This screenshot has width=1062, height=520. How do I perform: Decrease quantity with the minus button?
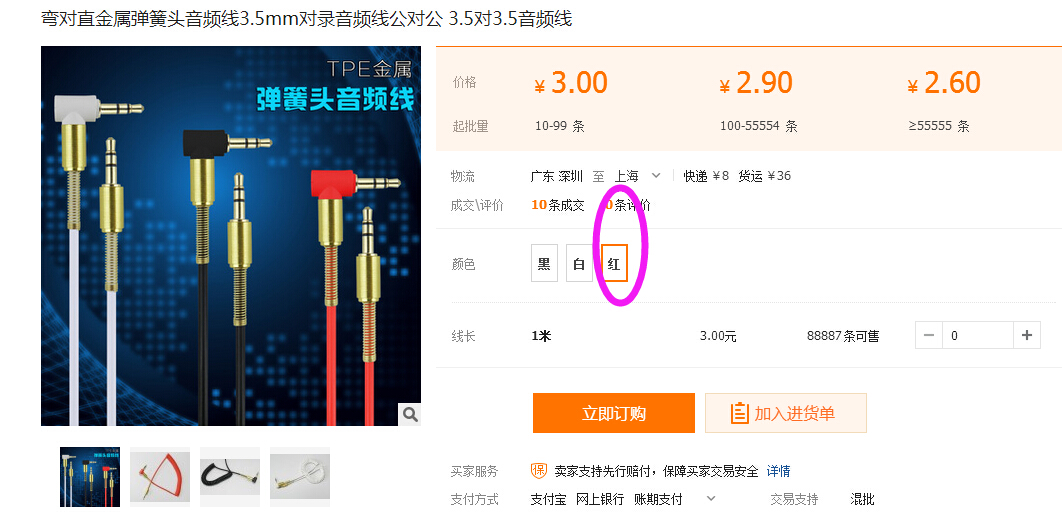tap(929, 335)
